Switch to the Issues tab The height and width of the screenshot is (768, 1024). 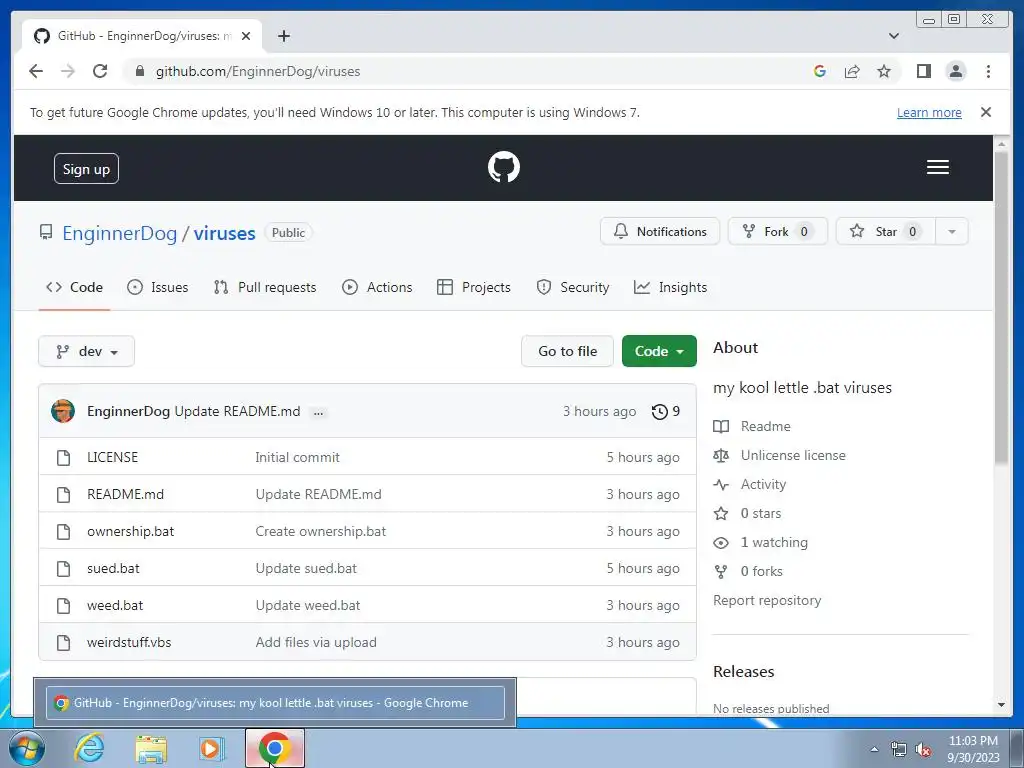pos(157,287)
